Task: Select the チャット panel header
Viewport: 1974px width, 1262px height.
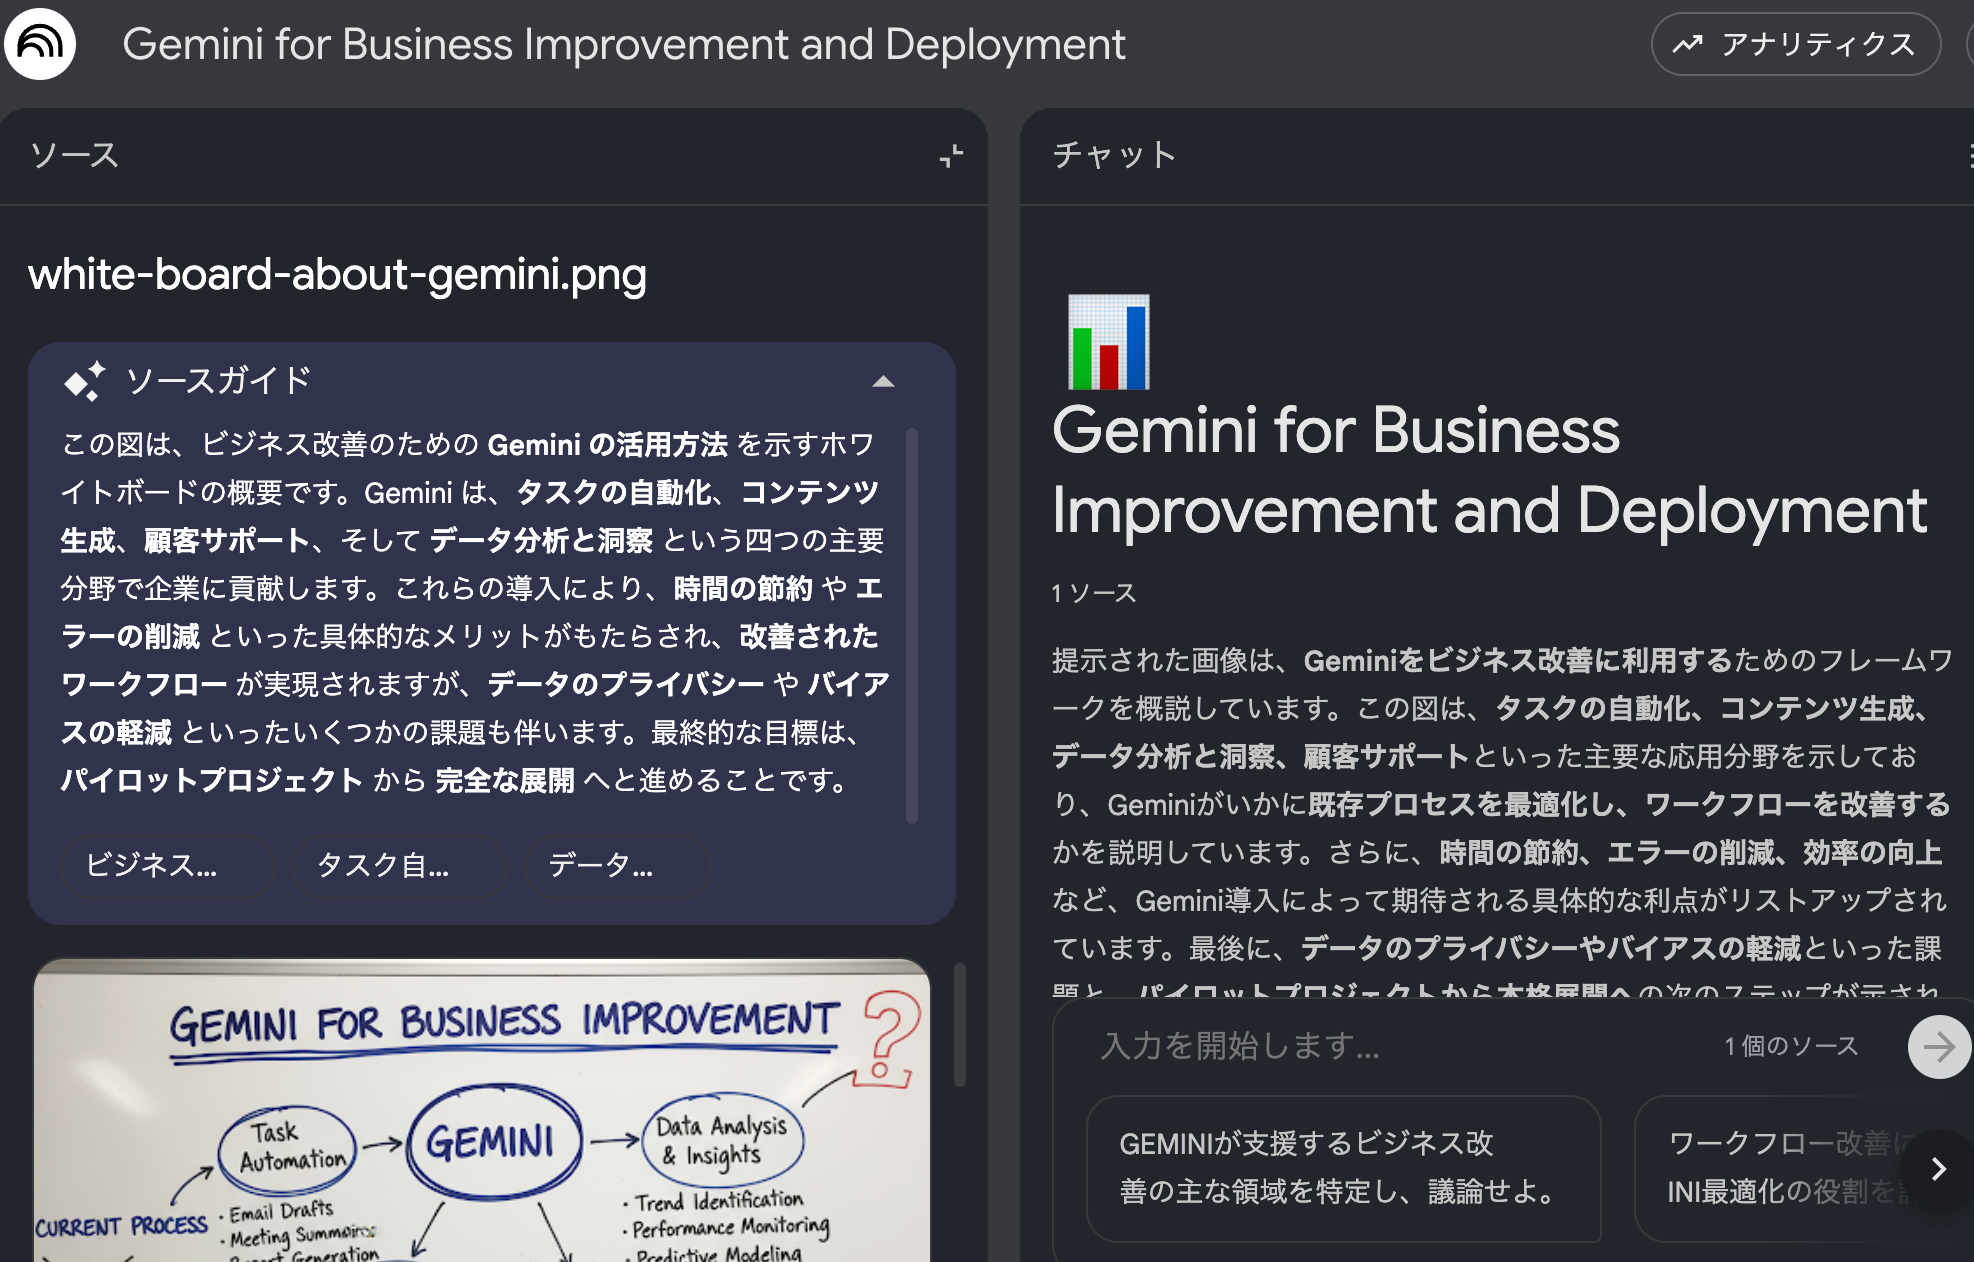Action: tap(1113, 156)
